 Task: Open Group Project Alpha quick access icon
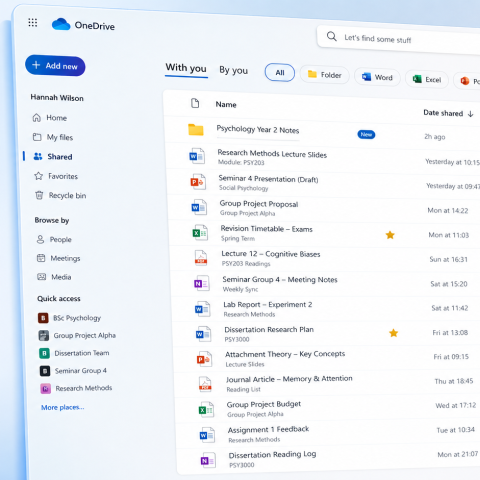tap(44, 335)
